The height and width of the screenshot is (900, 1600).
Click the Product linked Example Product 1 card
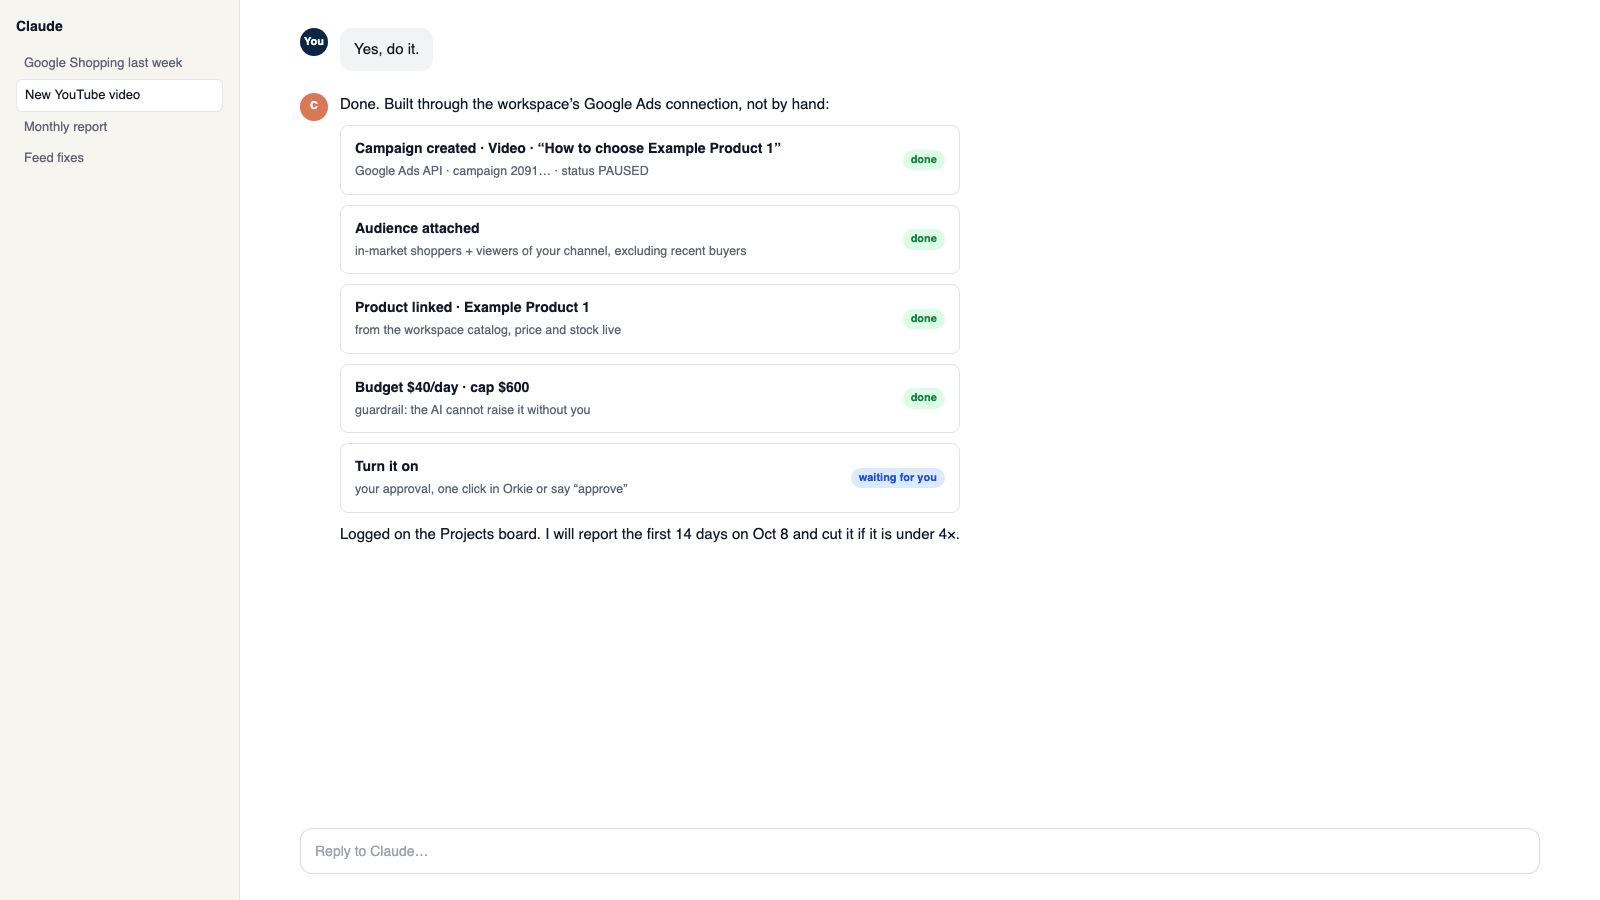(650, 319)
